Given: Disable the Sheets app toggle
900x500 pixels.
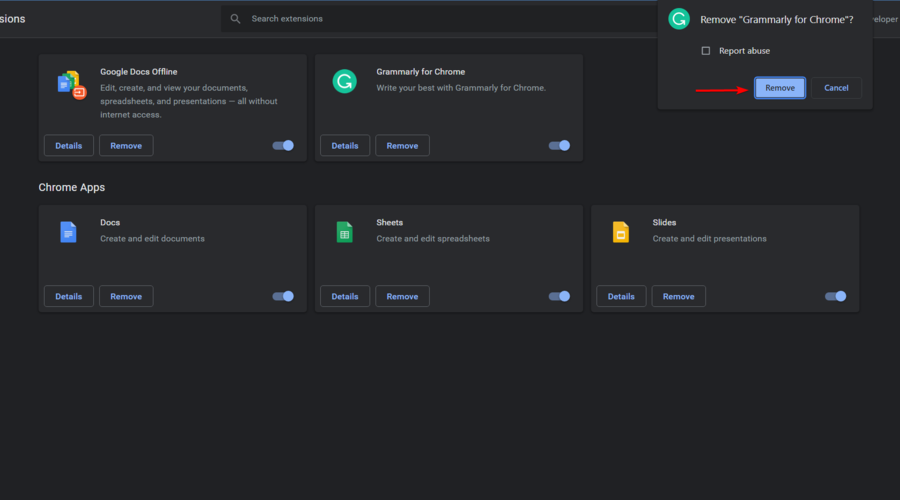Looking at the screenshot, I should click(559, 296).
